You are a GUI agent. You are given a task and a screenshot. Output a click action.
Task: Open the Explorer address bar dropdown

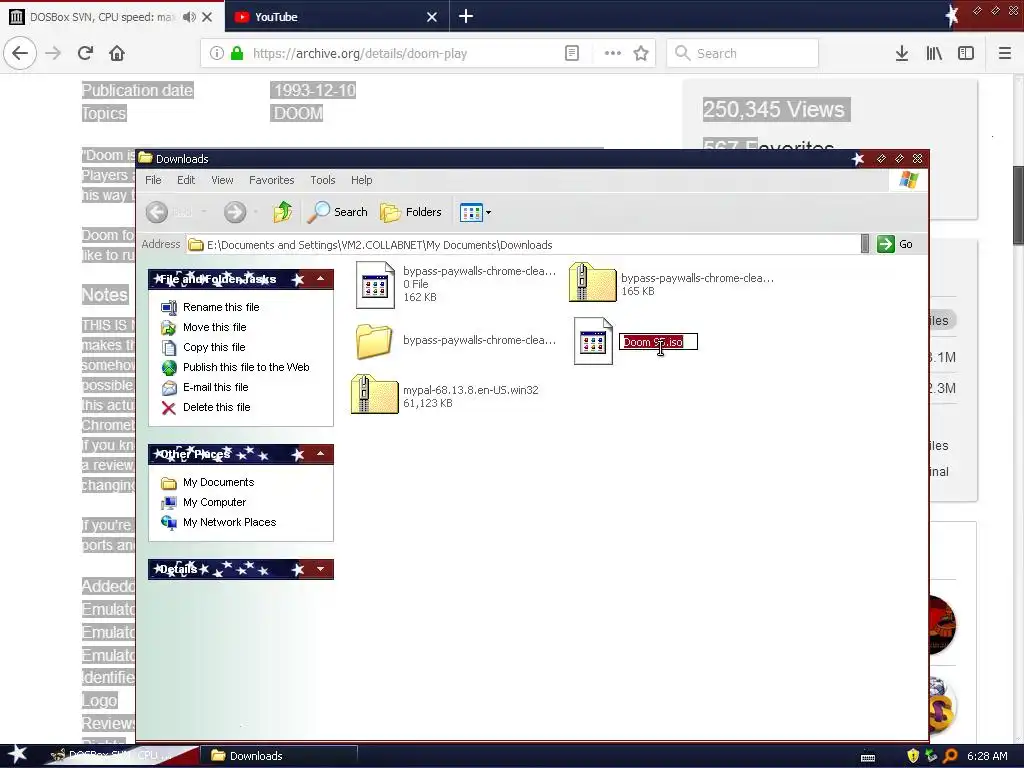[865, 244]
